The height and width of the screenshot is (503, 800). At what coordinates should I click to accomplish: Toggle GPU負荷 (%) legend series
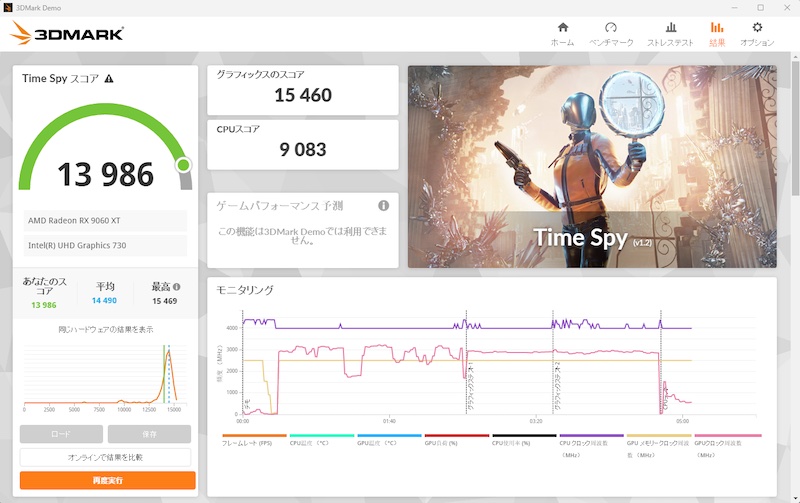pos(457,440)
